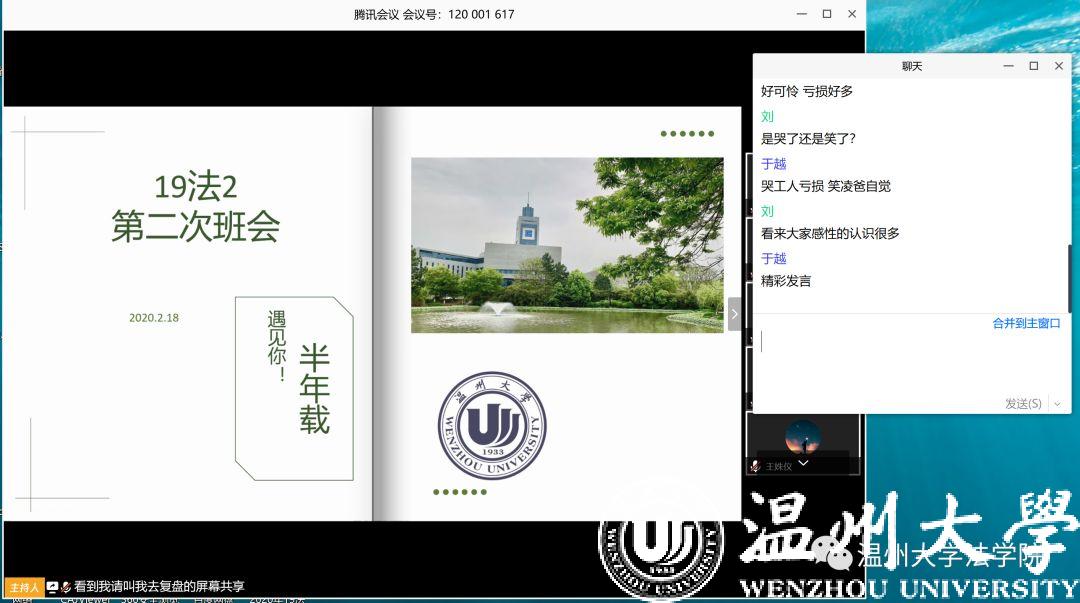Screen dimensions: 1080x603
Task: Click the chat window vertical scrollbar
Action: pos(1069,270)
